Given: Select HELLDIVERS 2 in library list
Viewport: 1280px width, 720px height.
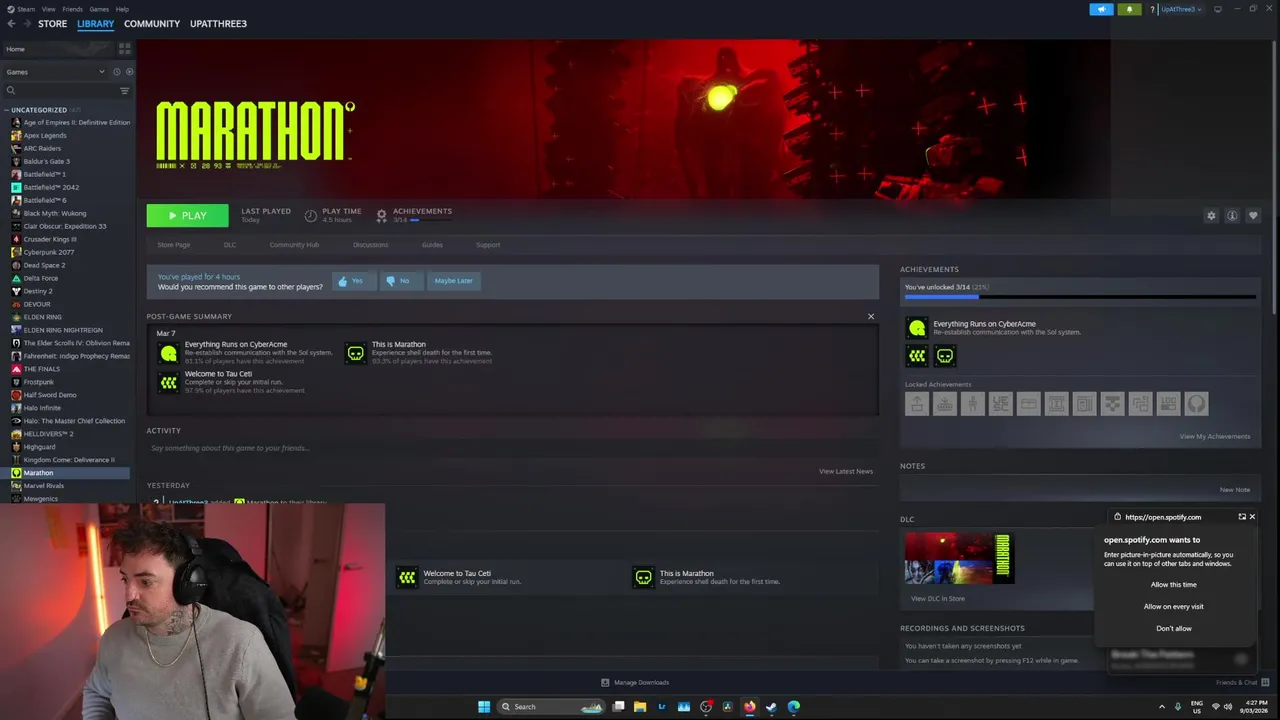Looking at the screenshot, I should pos(48,434).
